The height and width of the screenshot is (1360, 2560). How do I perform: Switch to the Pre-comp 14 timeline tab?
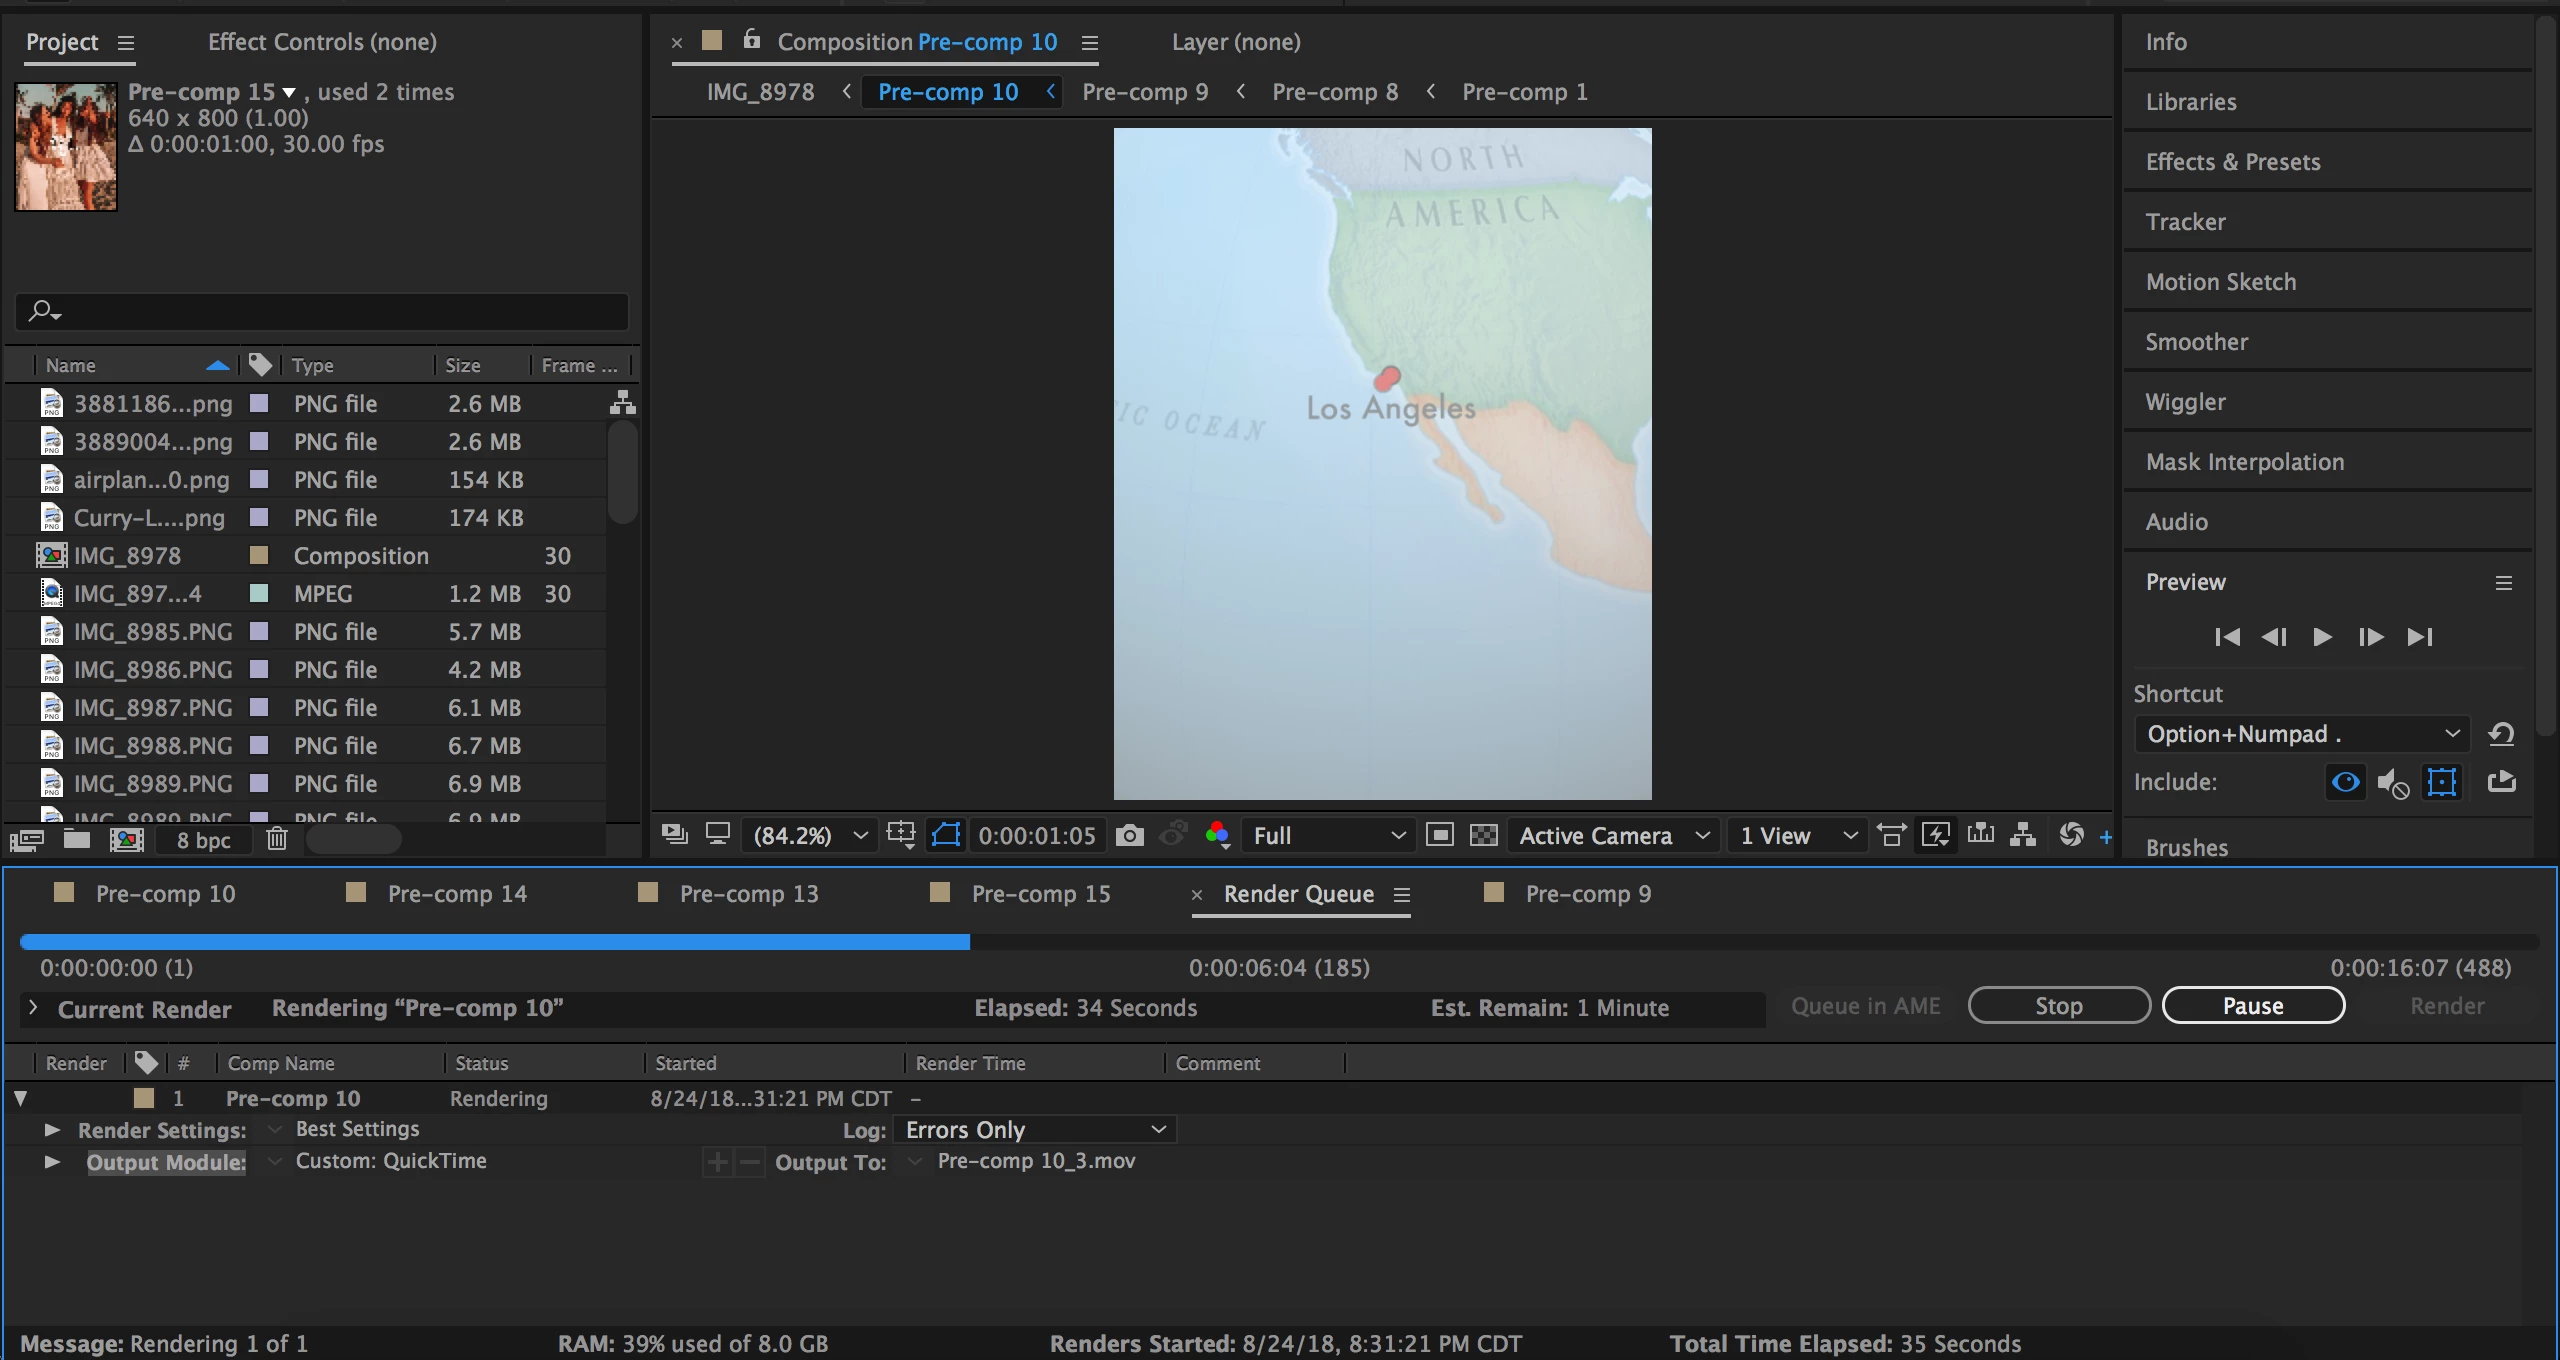(456, 894)
